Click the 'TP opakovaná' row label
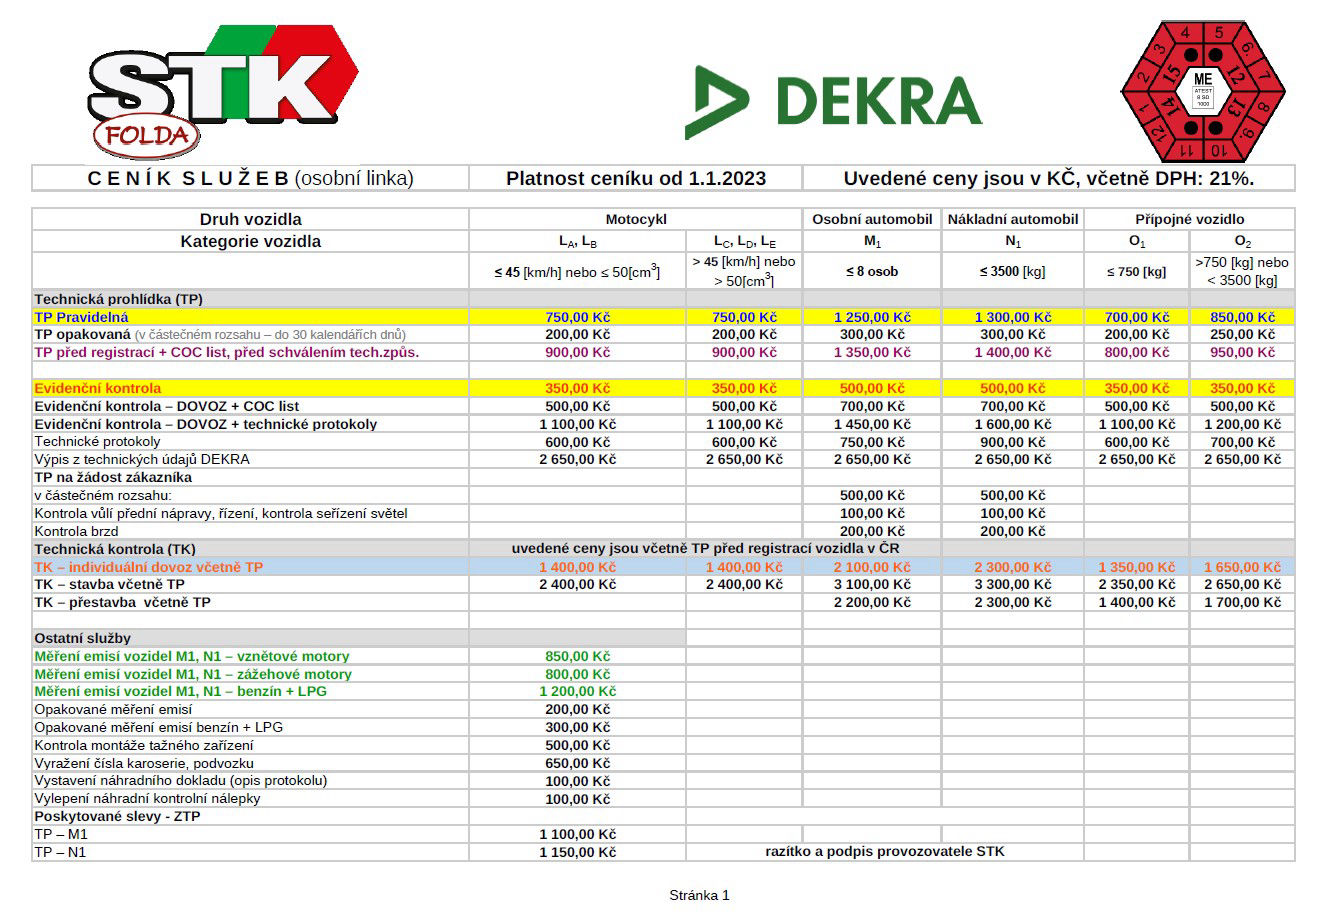 click(220, 335)
